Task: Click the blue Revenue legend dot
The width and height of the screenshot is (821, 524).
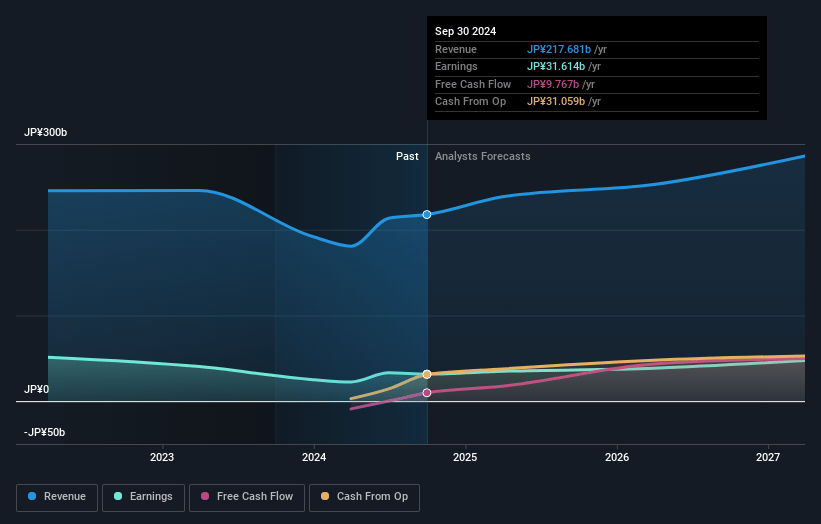Action: coord(32,496)
